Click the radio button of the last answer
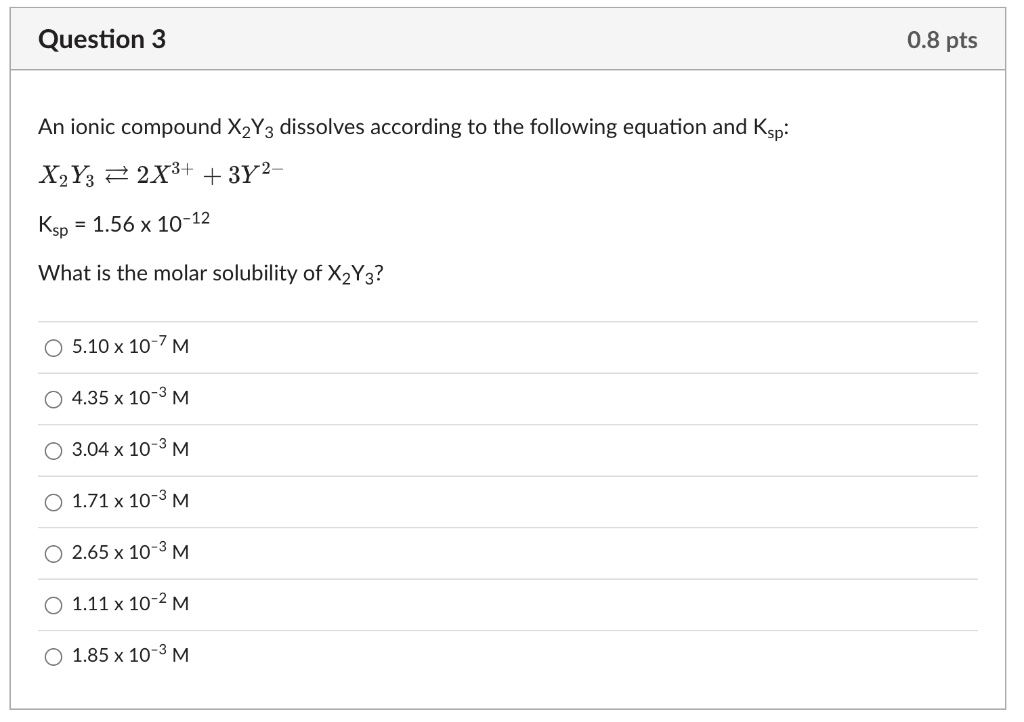The image size is (1024, 722). [x=52, y=657]
